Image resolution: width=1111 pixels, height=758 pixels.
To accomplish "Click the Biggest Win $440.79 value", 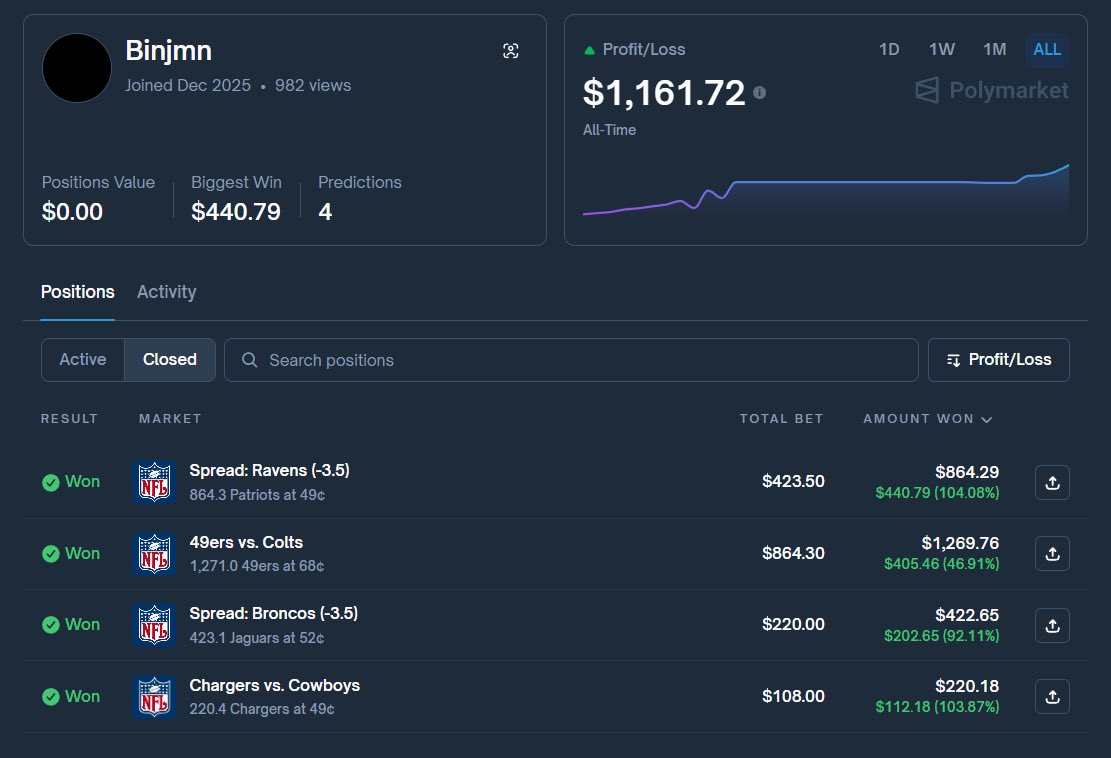I will [x=236, y=212].
